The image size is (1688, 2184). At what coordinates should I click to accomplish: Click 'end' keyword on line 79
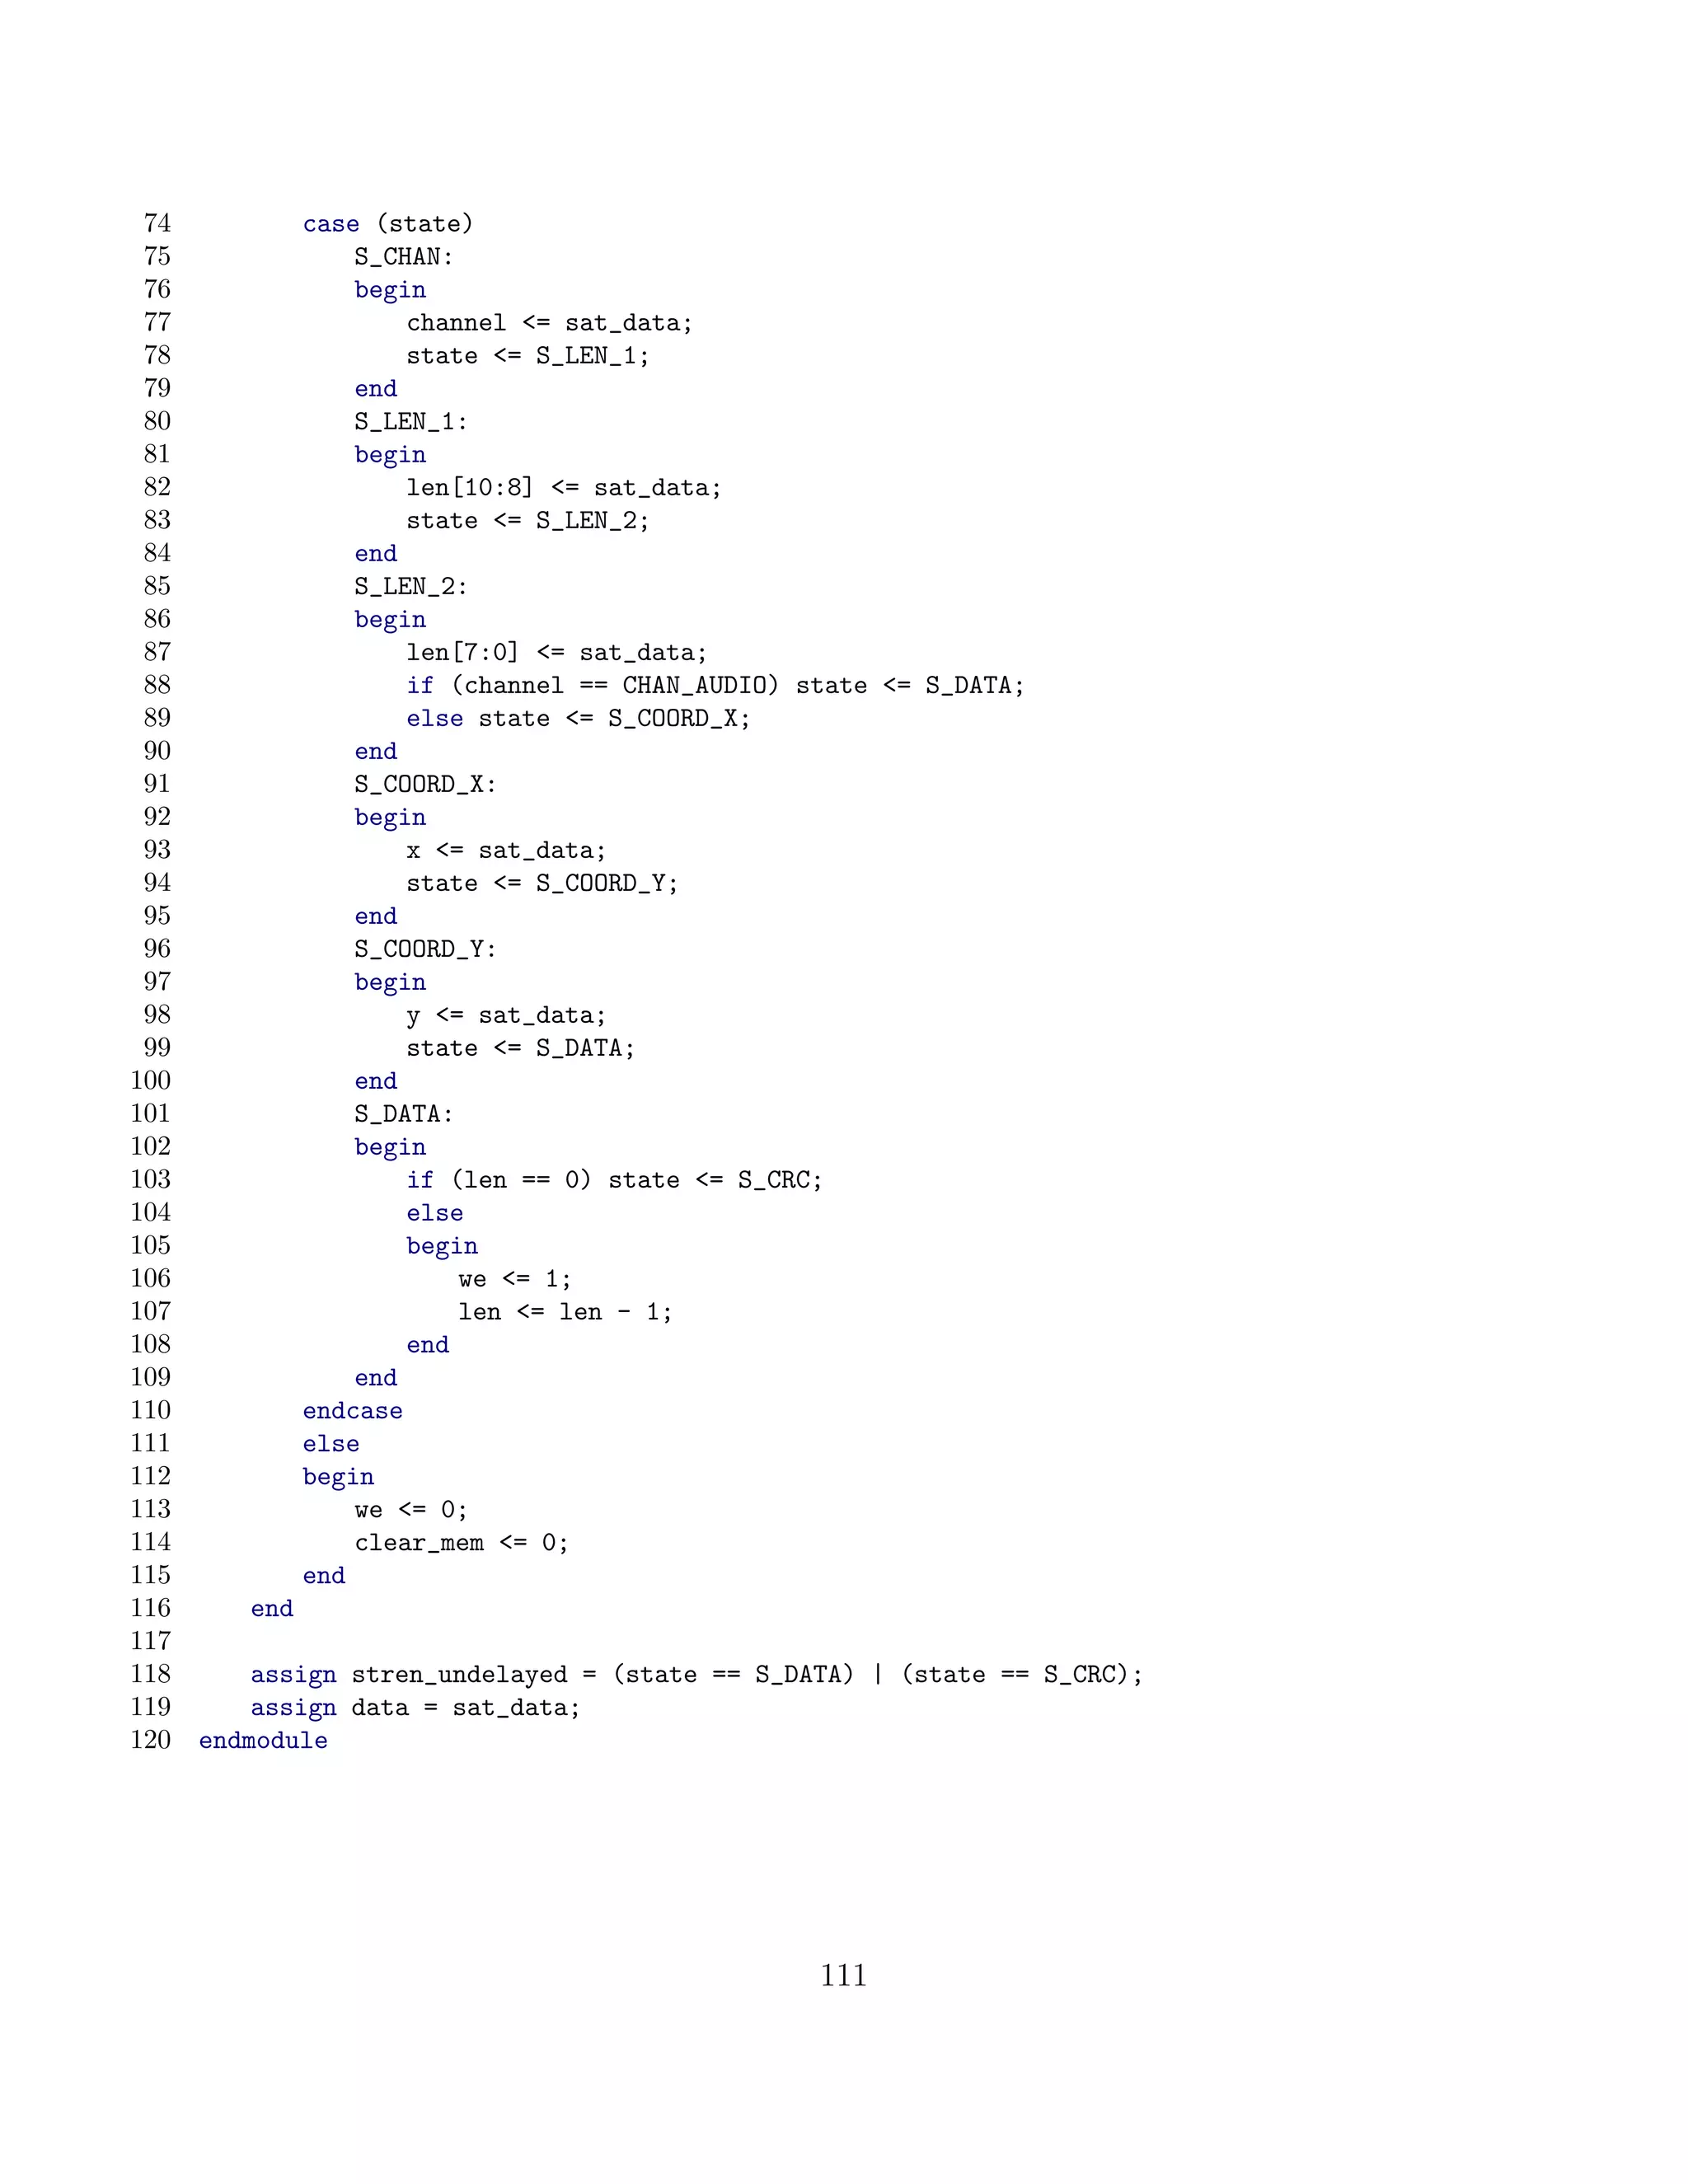point(376,389)
